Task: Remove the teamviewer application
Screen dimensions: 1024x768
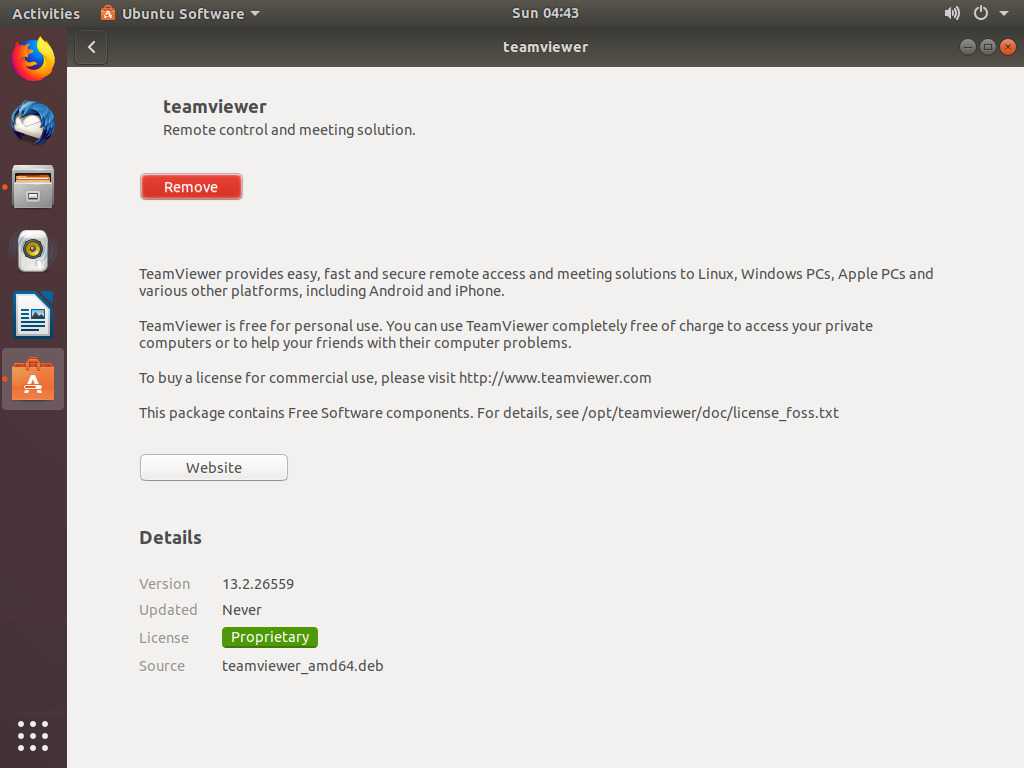Action: [191, 187]
